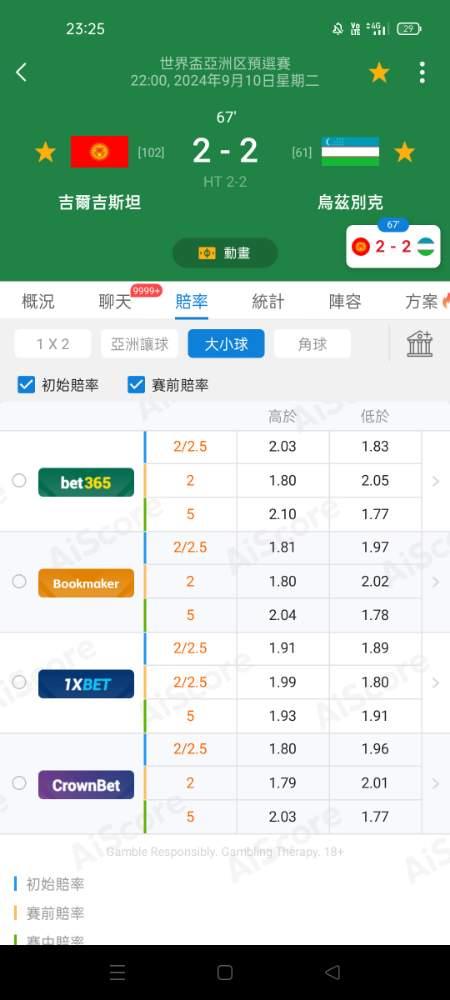
Task: Star the Uzbekistan team
Action: 405,152
